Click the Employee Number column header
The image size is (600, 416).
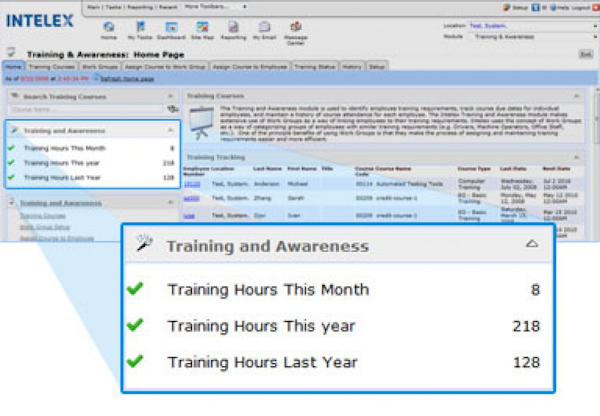pyautogui.click(x=196, y=171)
